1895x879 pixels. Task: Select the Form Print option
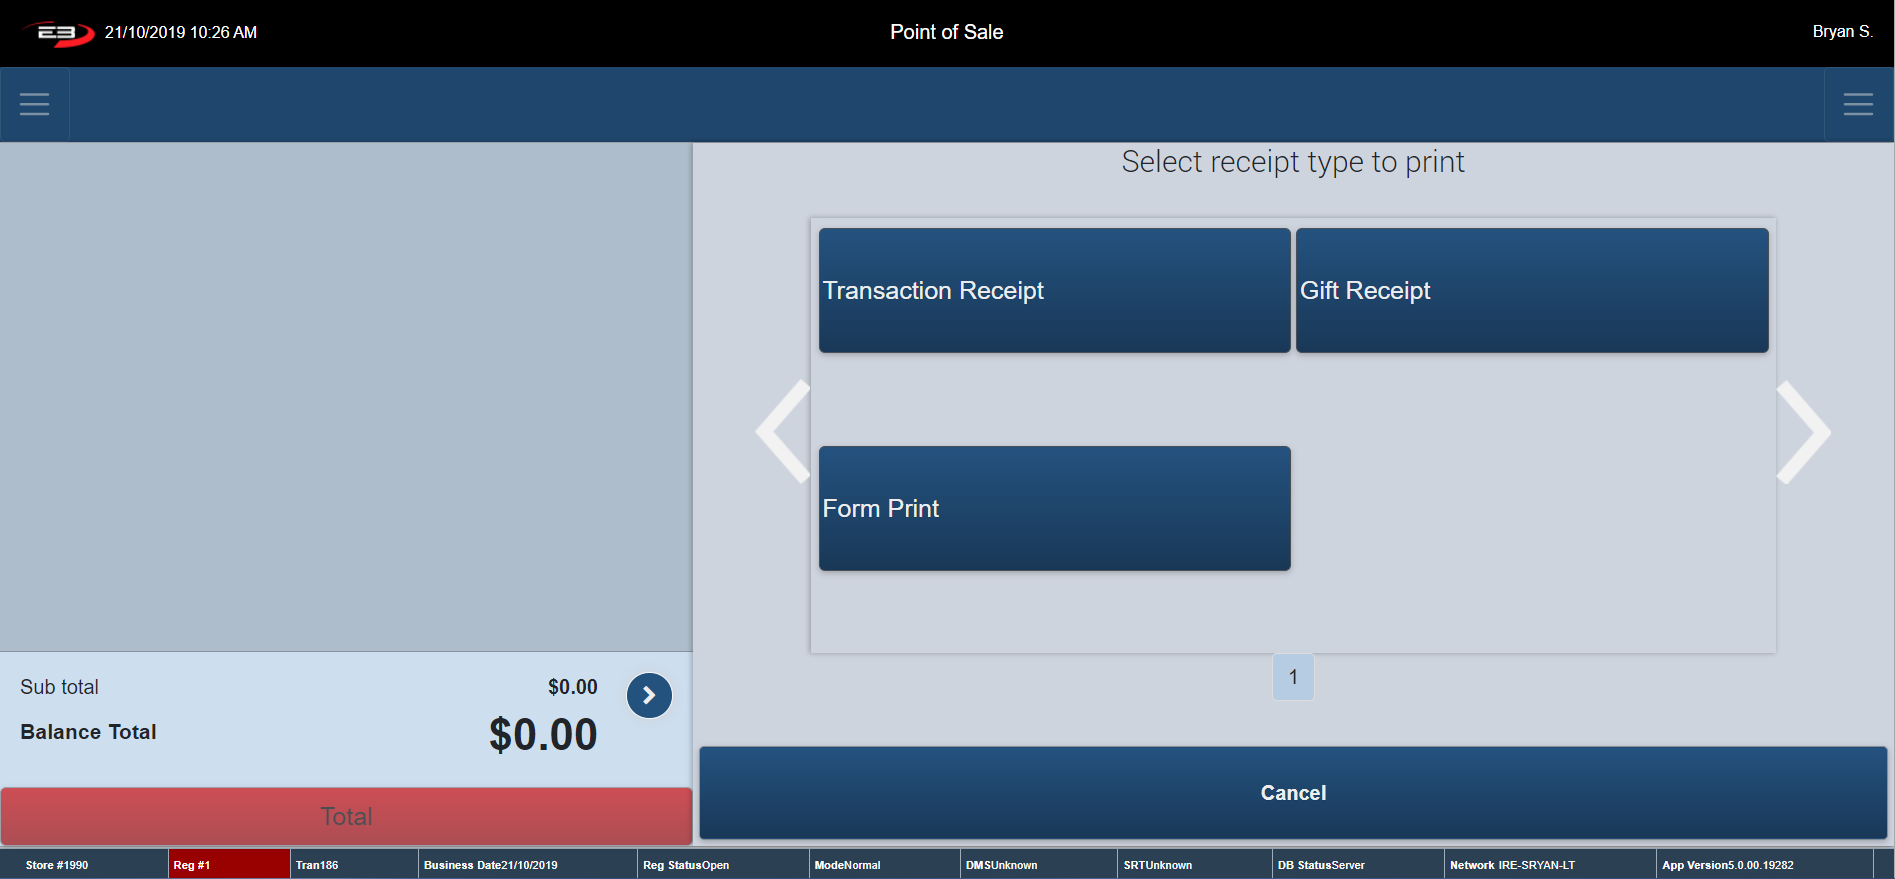tap(1054, 508)
